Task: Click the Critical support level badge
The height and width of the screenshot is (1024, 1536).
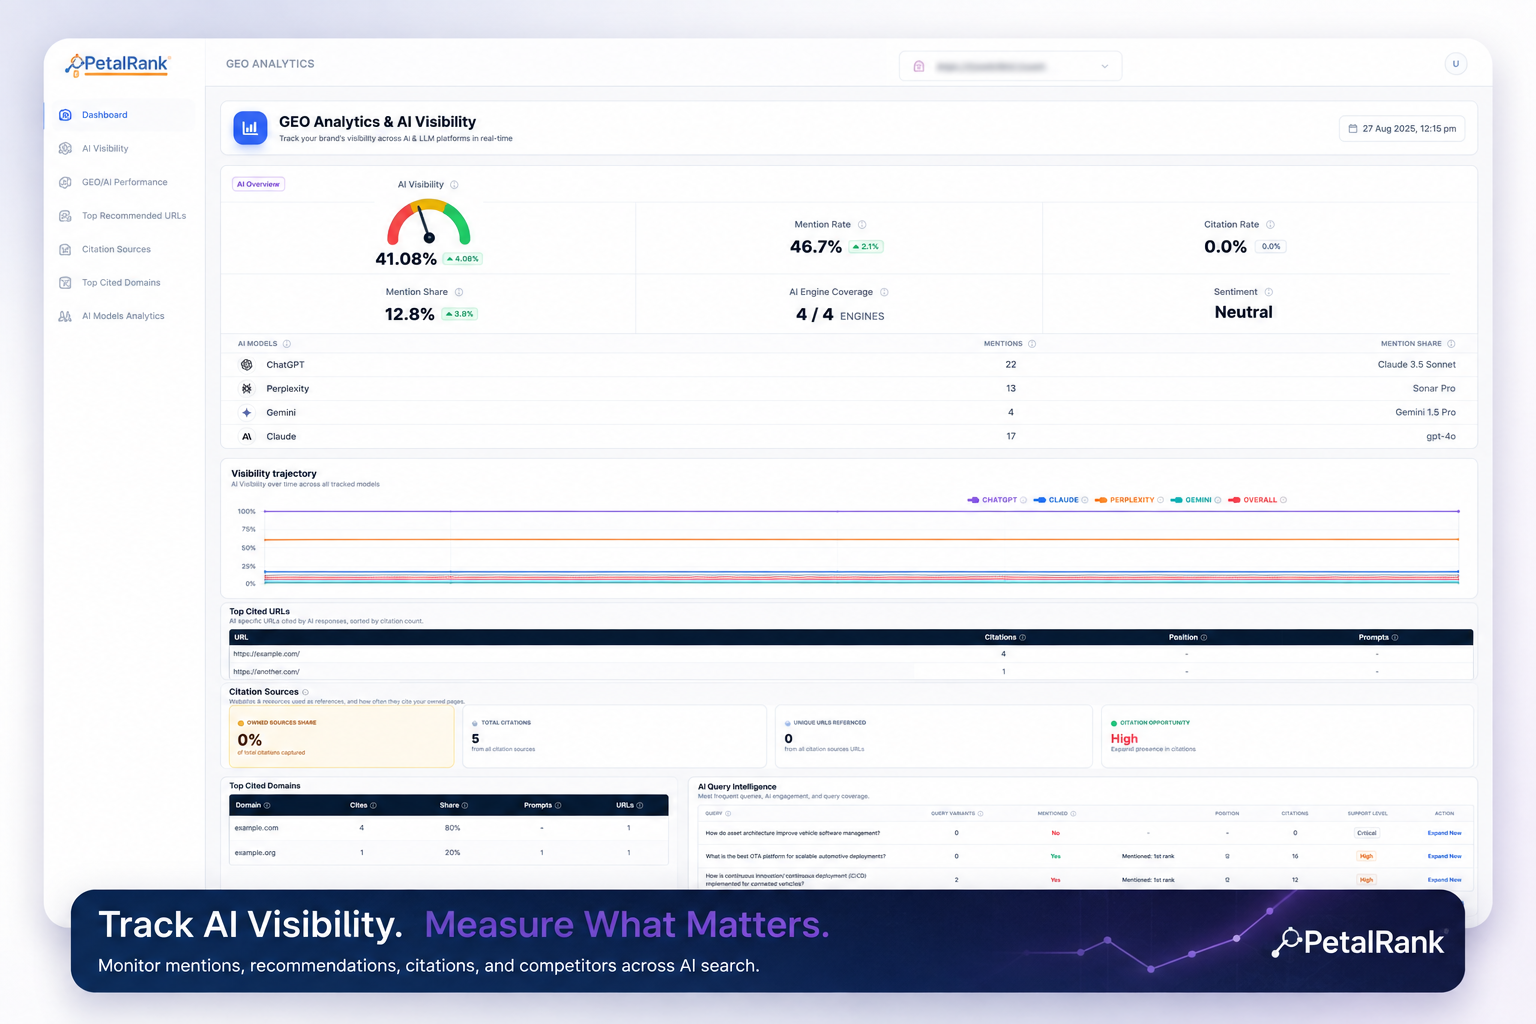Action: click(x=1367, y=833)
